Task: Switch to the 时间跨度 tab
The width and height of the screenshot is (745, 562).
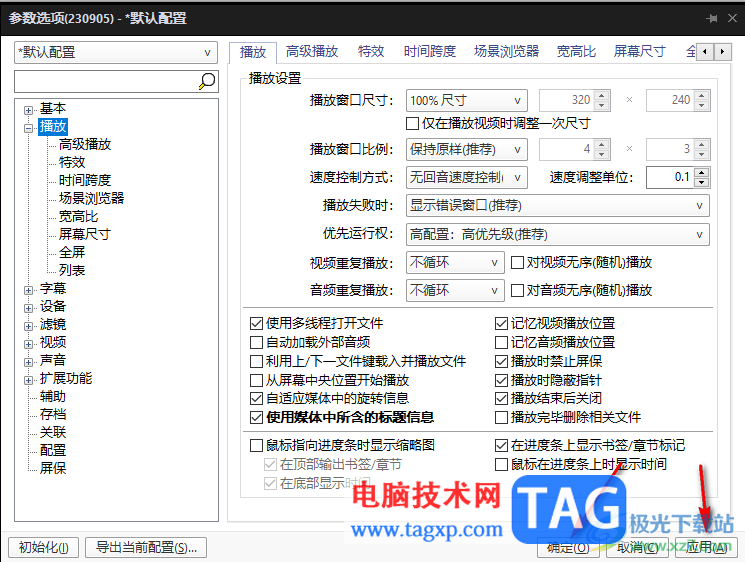Action: coord(430,51)
